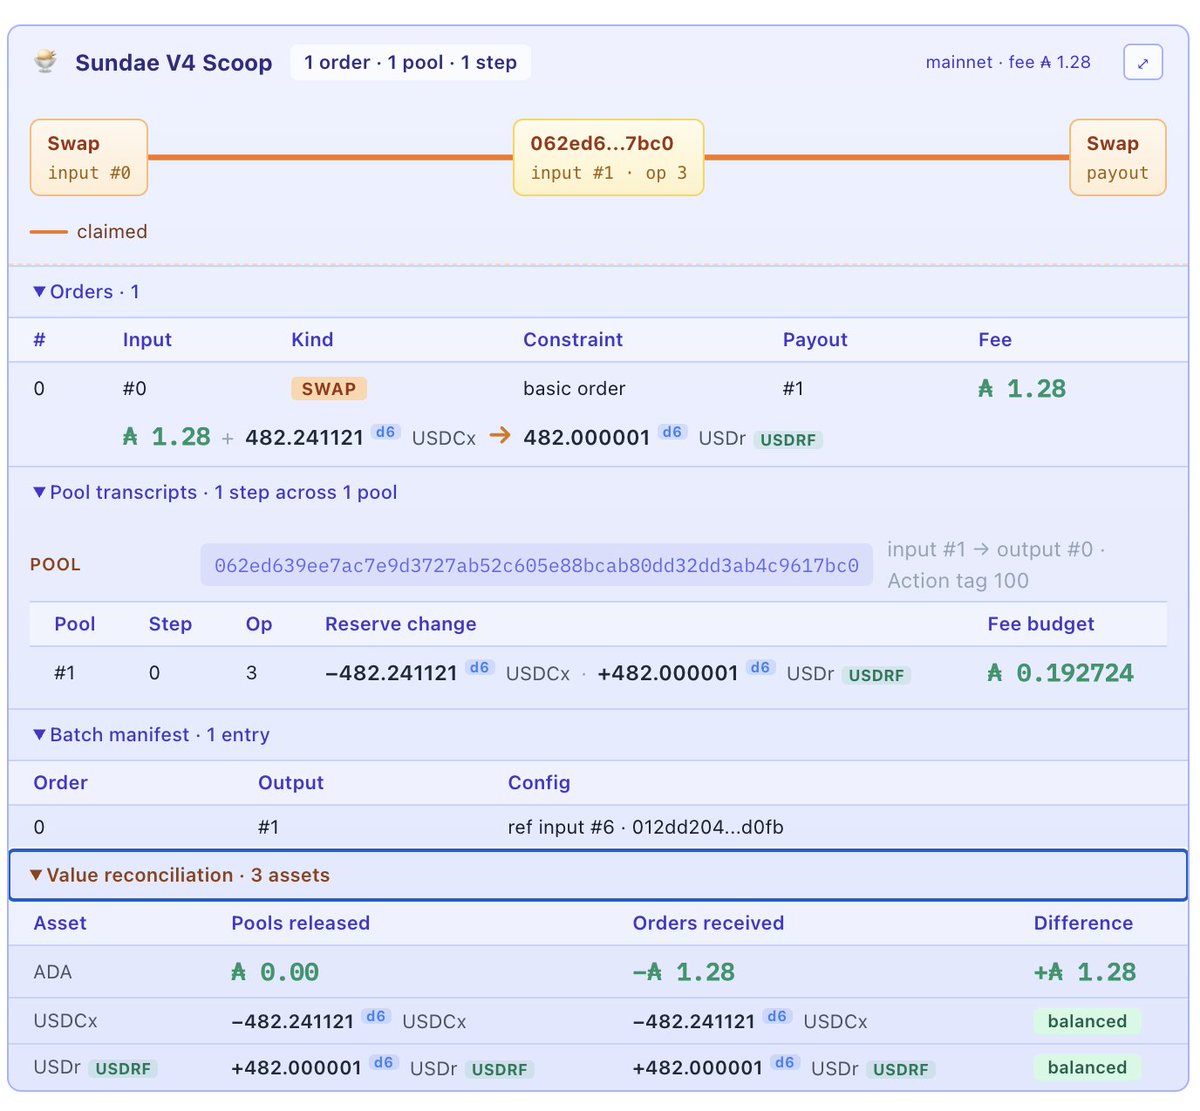Select the 062ed6...7bc0 pool node

(608, 157)
